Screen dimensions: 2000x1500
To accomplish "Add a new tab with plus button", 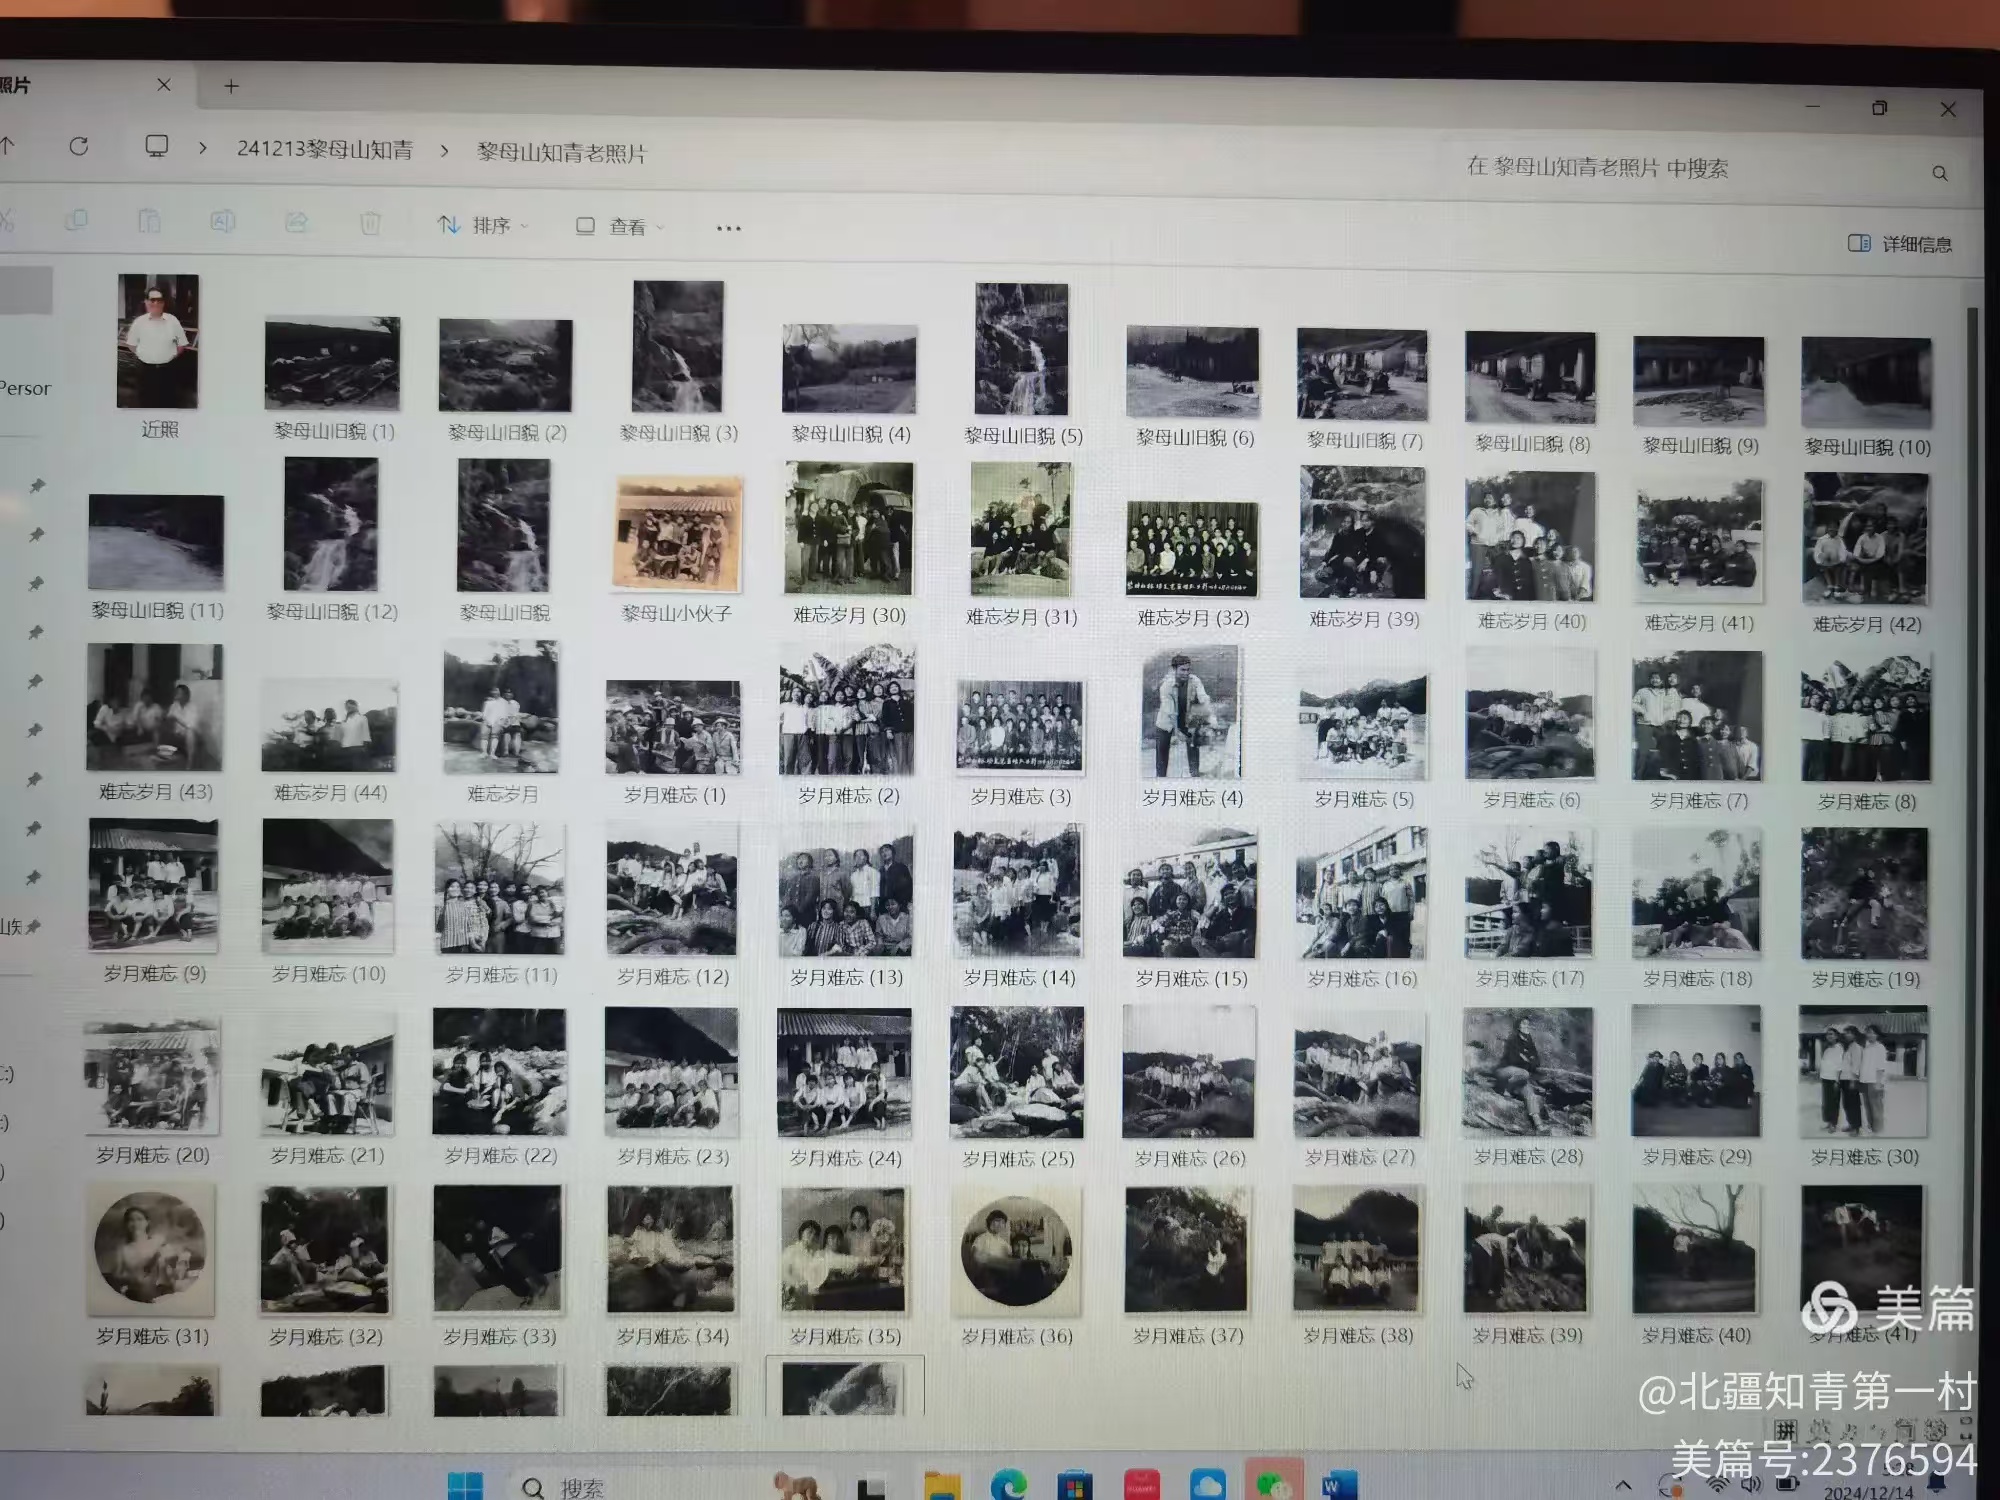I will point(231,87).
